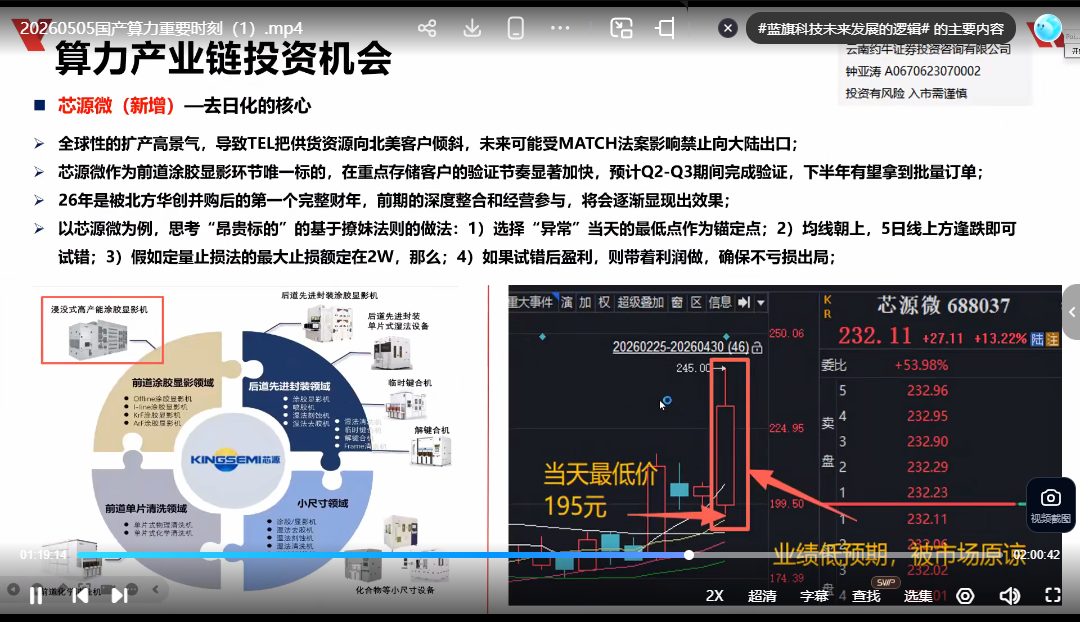The width and height of the screenshot is (1080, 622).
Task: Enter fullscreen mode
Action: [1052, 595]
